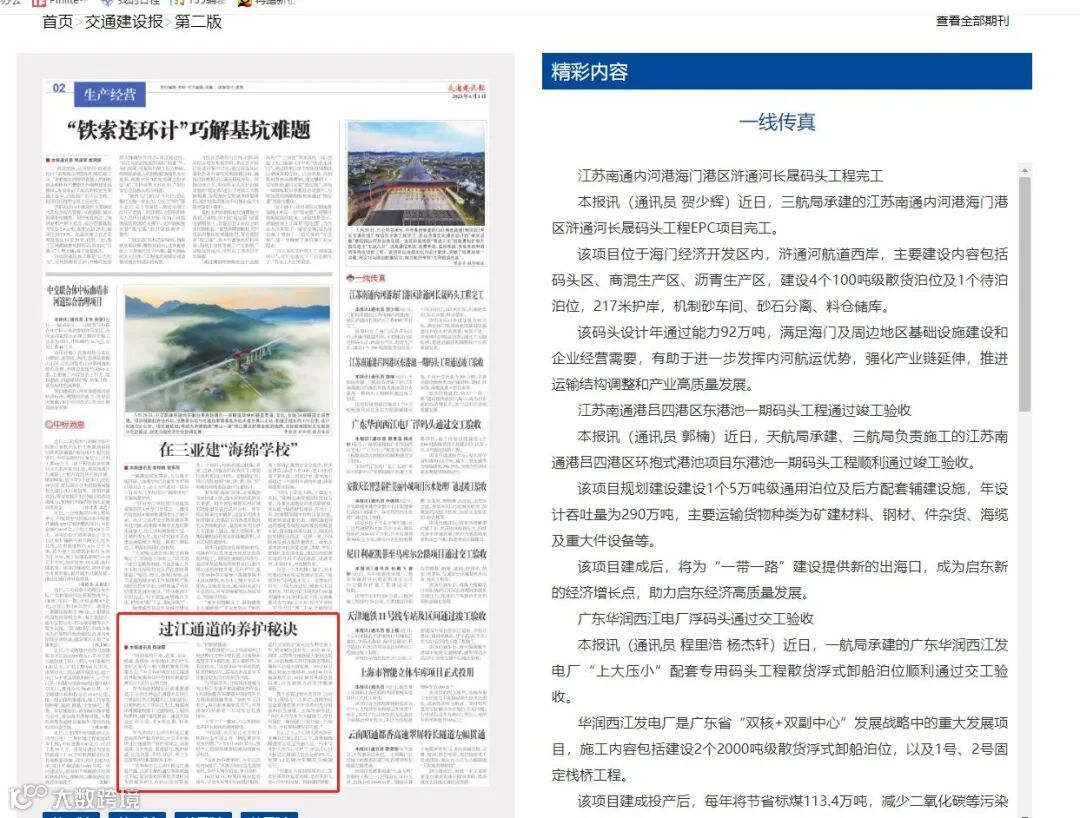Open newspaper headline 上海市智能立体车库项目正式投用
The height and width of the screenshot is (818, 1080).
click(x=416, y=672)
